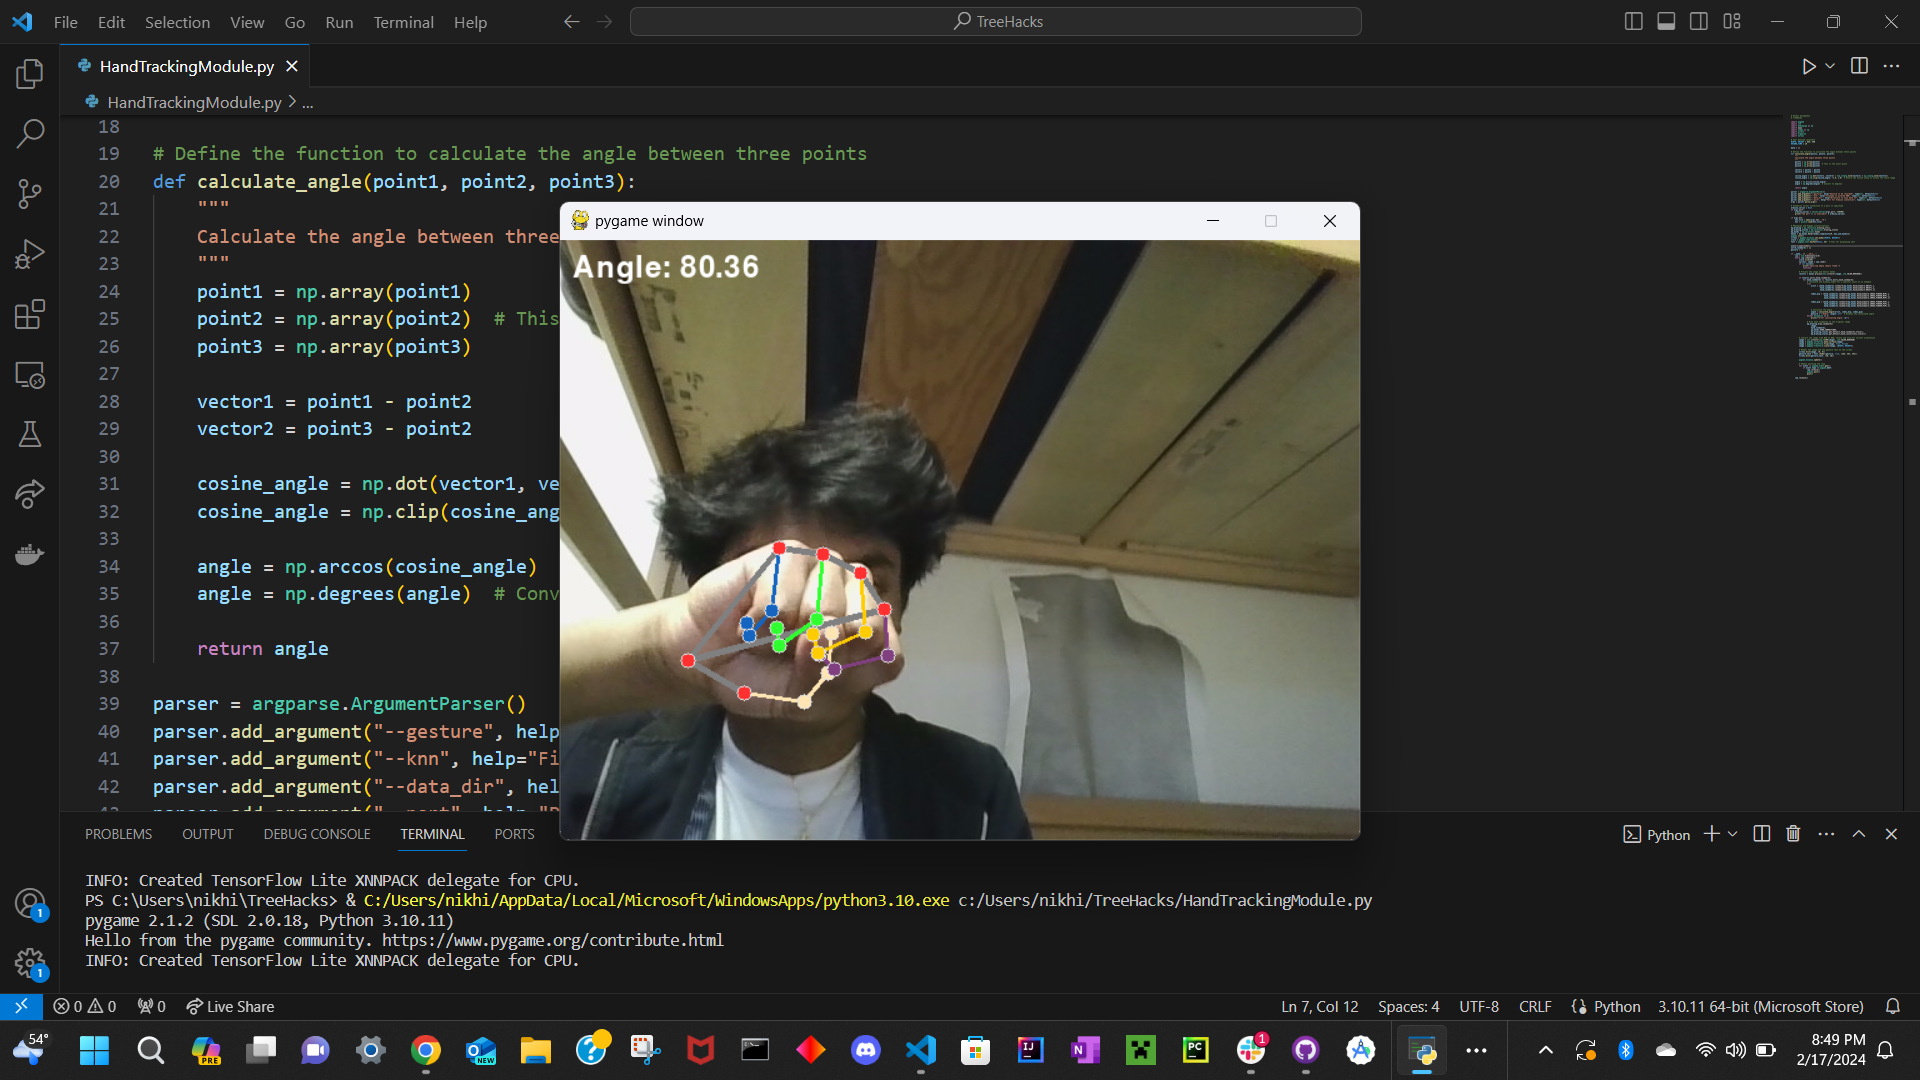Open the Terminal menu
Screen dimensions: 1920x1080
coord(403,22)
